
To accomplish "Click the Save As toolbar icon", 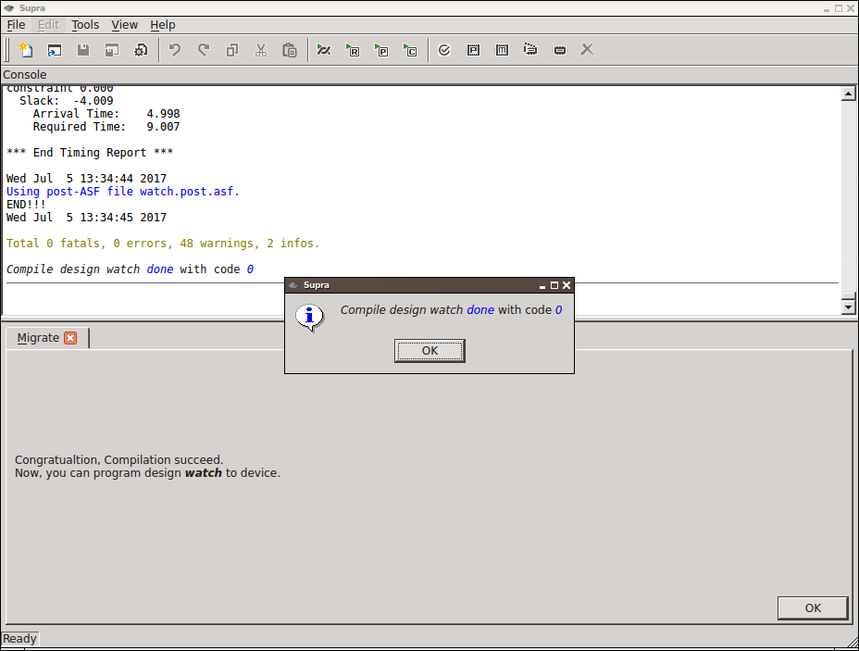I will click(112, 50).
